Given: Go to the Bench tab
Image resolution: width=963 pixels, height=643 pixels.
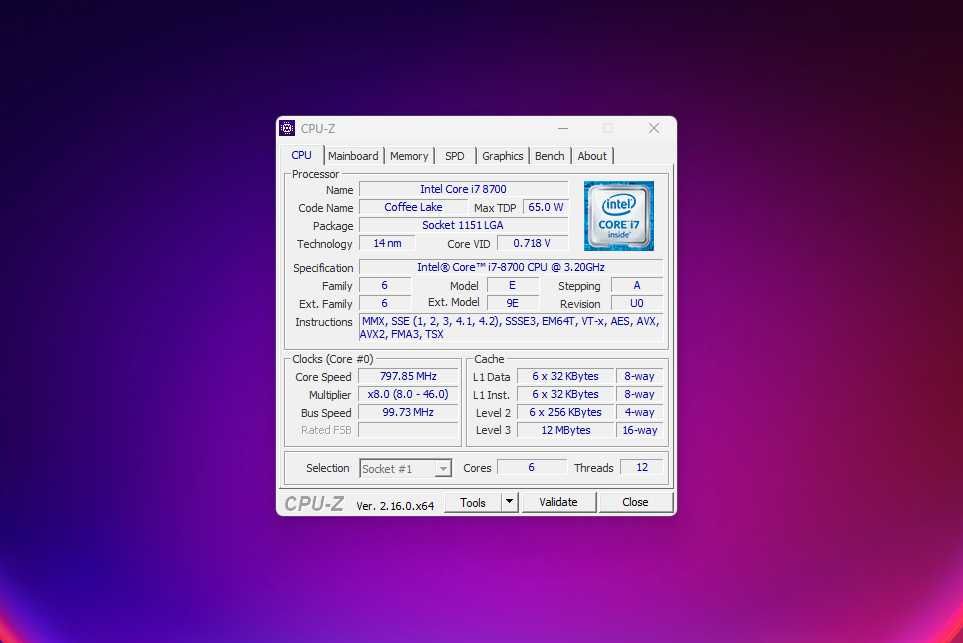Looking at the screenshot, I should 550,156.
